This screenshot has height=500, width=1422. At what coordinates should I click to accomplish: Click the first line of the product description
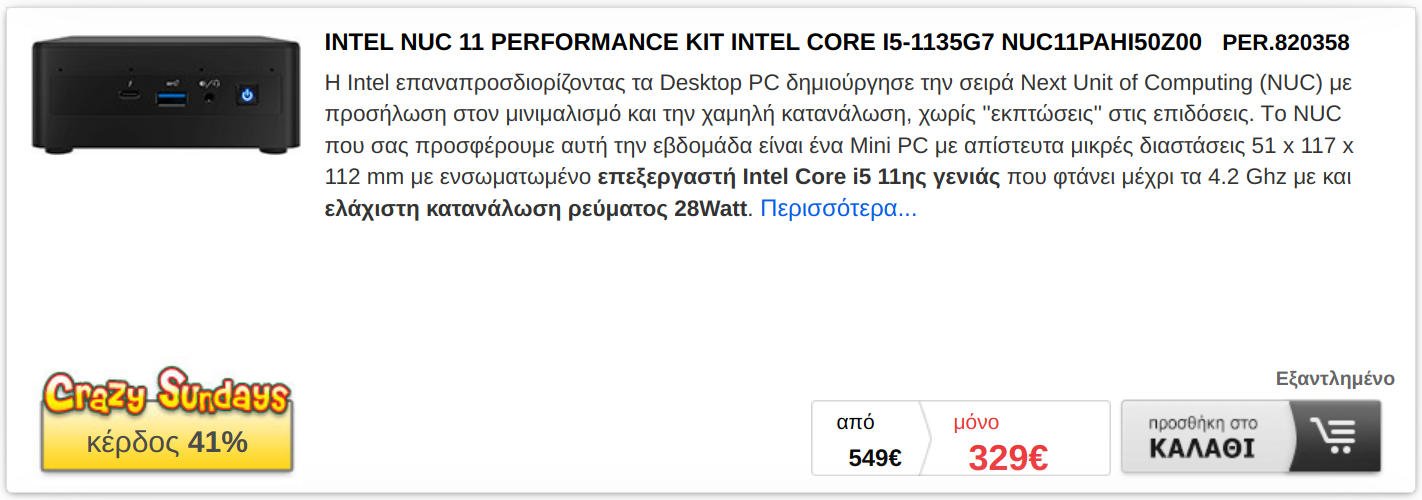(838, 82)
